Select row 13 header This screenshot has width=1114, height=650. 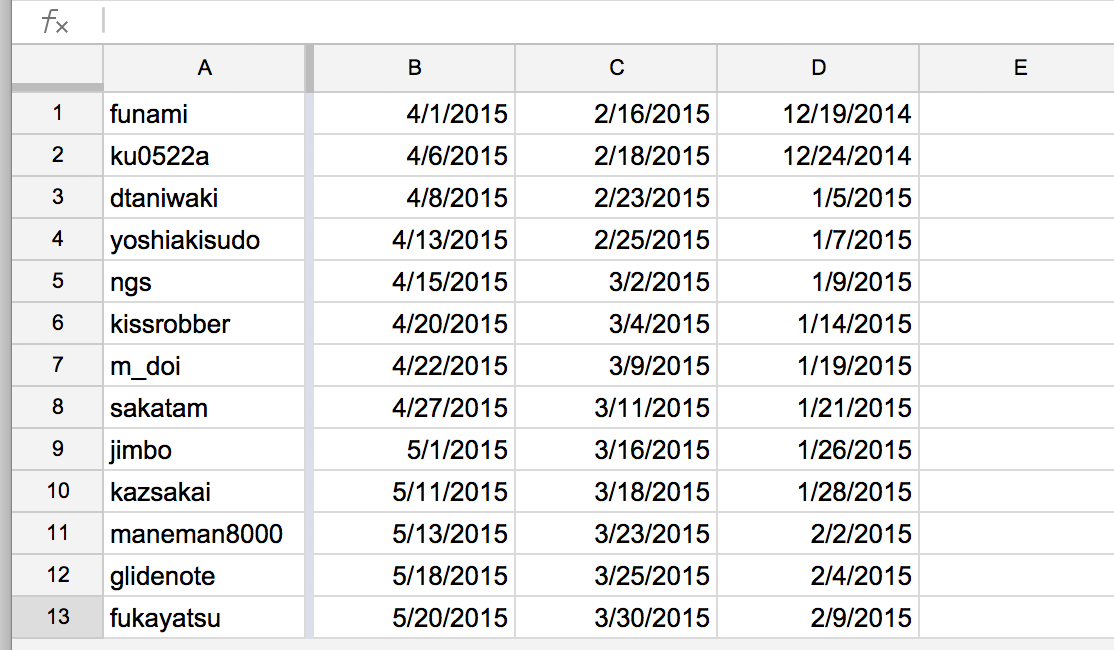point(57,617)
